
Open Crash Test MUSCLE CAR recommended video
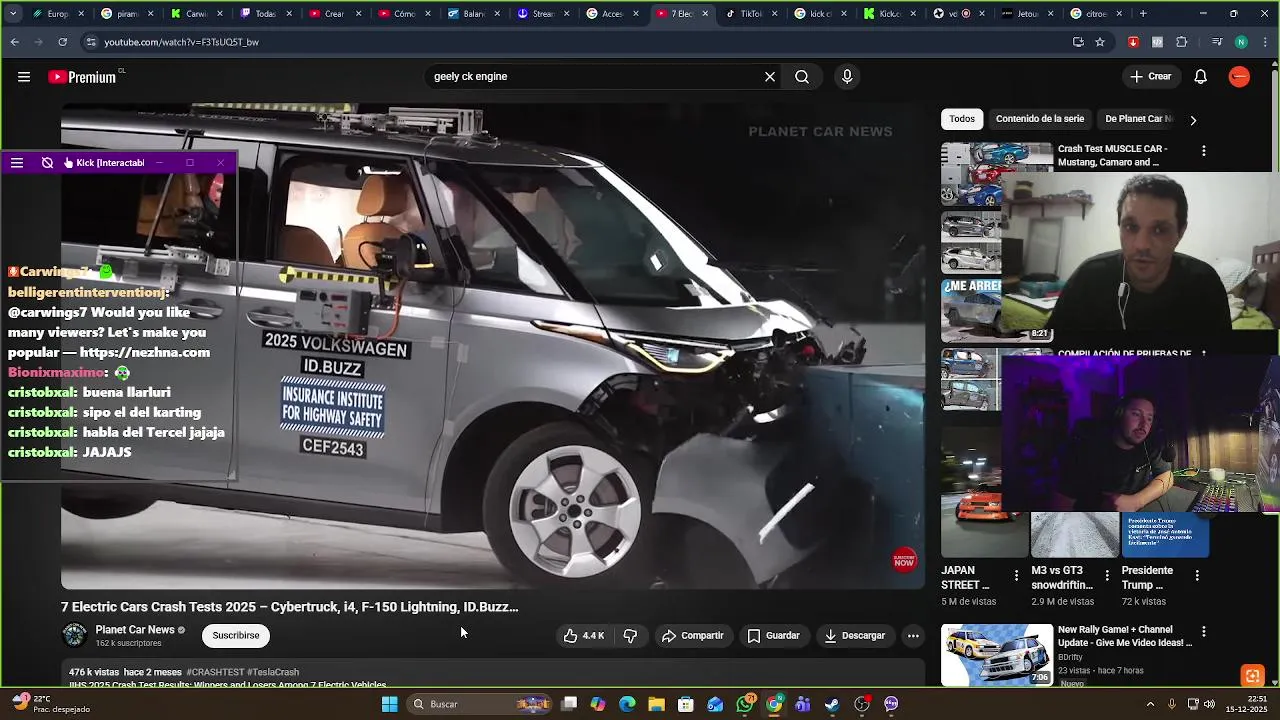pos(1112,155)
